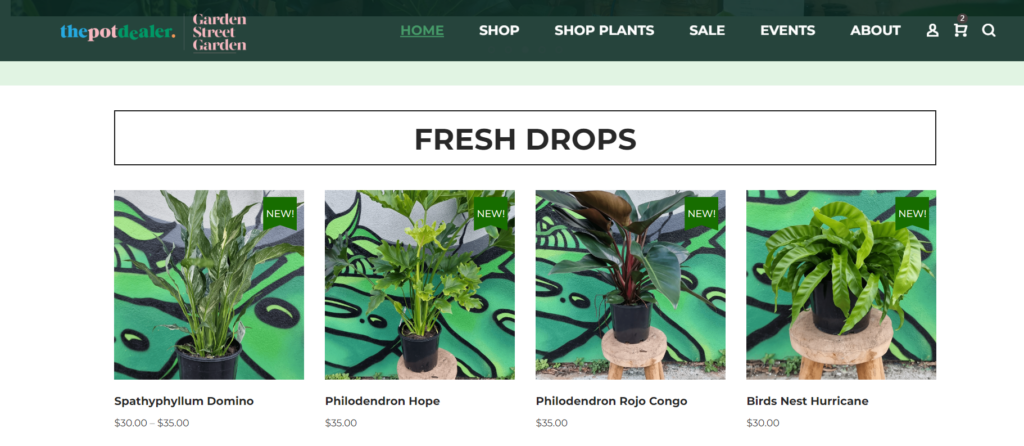Open Philodendron Hope product title link

click(382, 401)
